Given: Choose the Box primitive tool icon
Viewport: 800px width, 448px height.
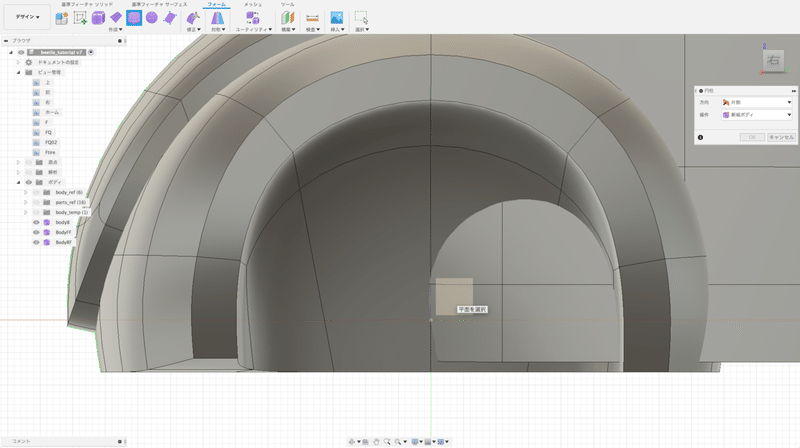Looking at the screenshot, I should (x=98, y=18).
